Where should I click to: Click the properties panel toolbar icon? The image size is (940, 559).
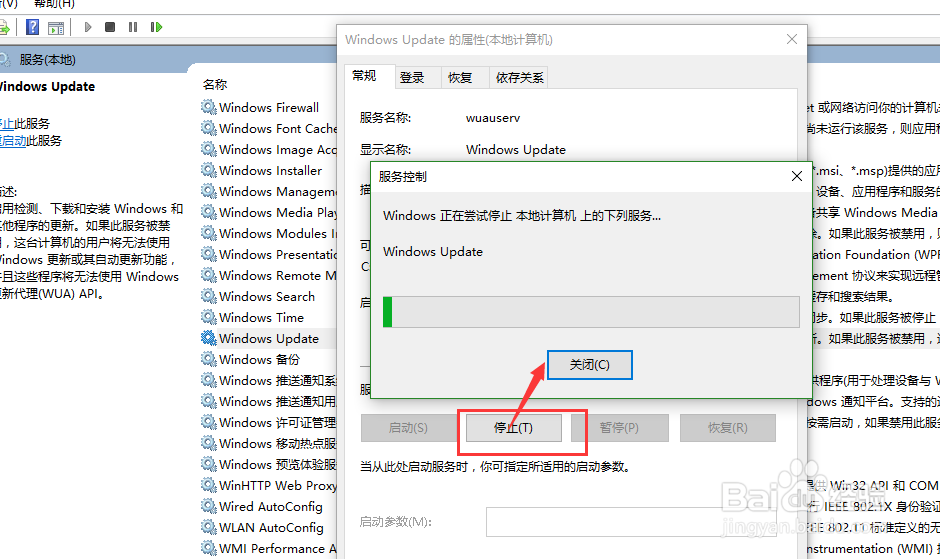tap(56, 28)
